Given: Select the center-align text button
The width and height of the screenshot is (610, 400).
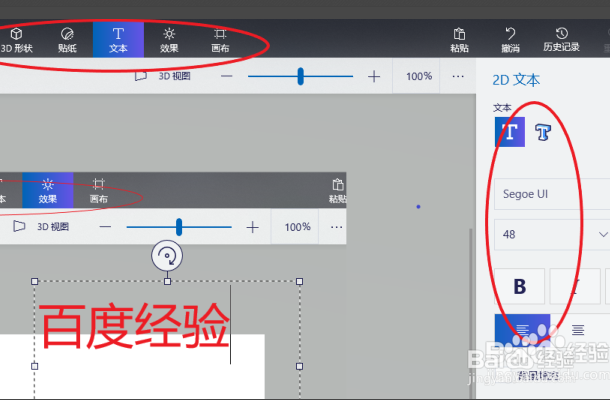Looking at the screenshot, I should (578, 330).
